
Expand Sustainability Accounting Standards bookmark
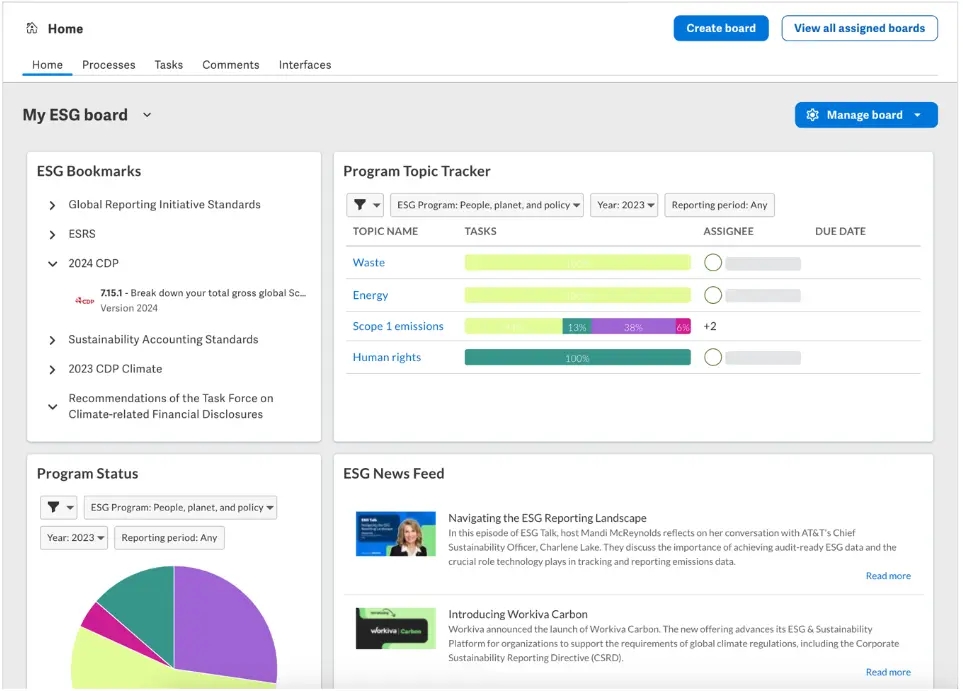(x=52, y=340)
